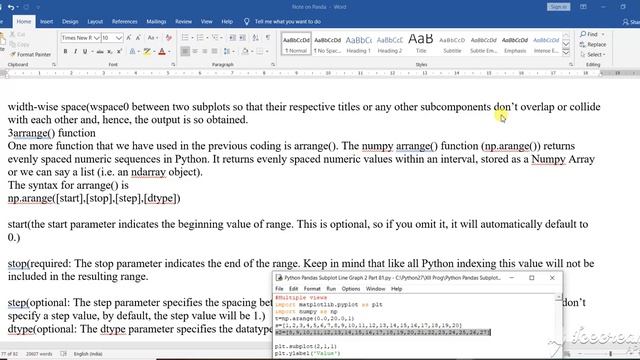Center align the paragraph
This screenshot has width=640, height=360.
point(195,51)
